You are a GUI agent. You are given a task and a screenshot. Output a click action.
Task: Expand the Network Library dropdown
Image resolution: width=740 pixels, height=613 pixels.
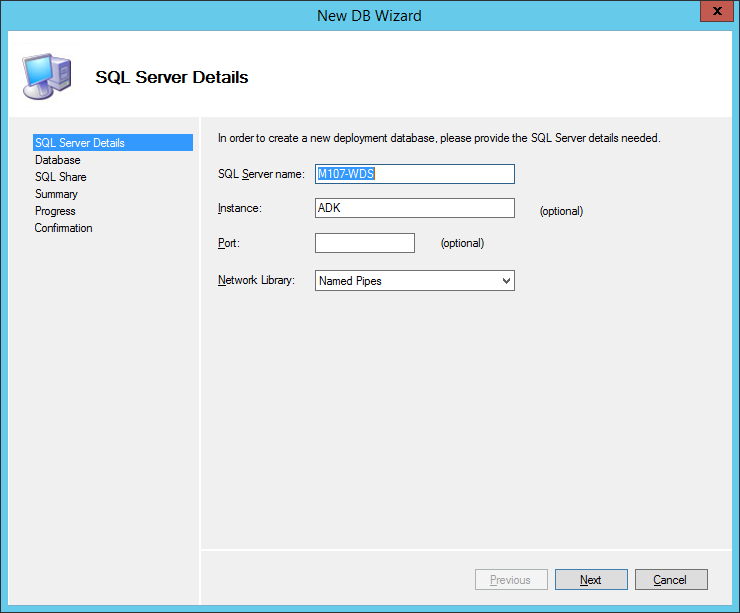pos(414,281)
